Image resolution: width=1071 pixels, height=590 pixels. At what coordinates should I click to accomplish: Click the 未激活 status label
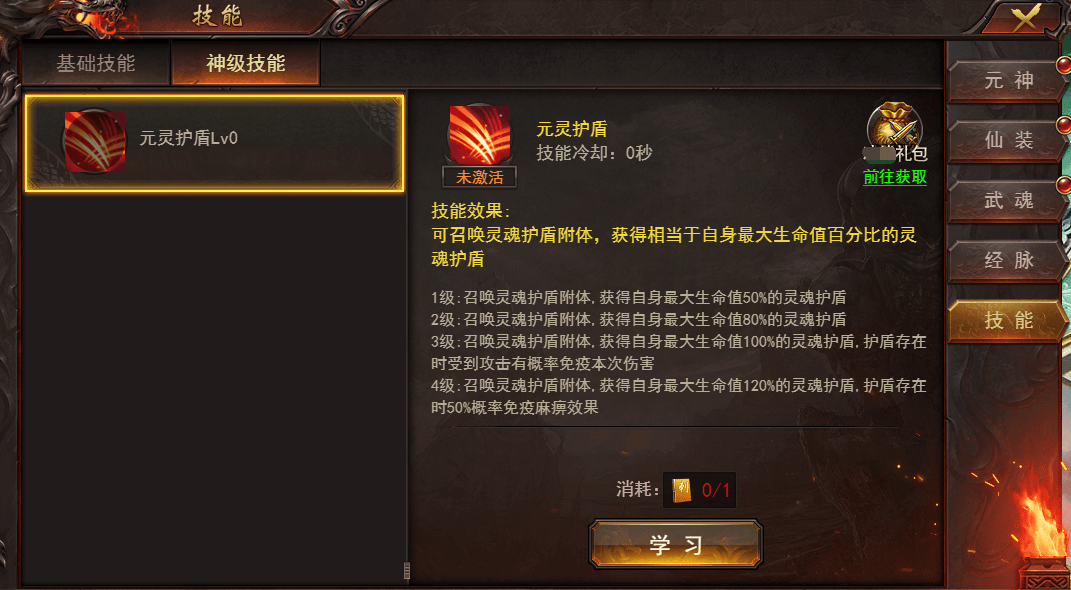(479, 178)
